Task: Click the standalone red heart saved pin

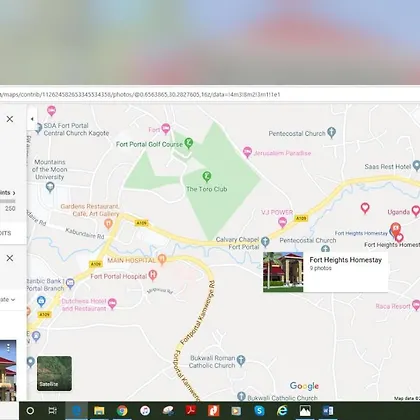Action: click(365, 208)
